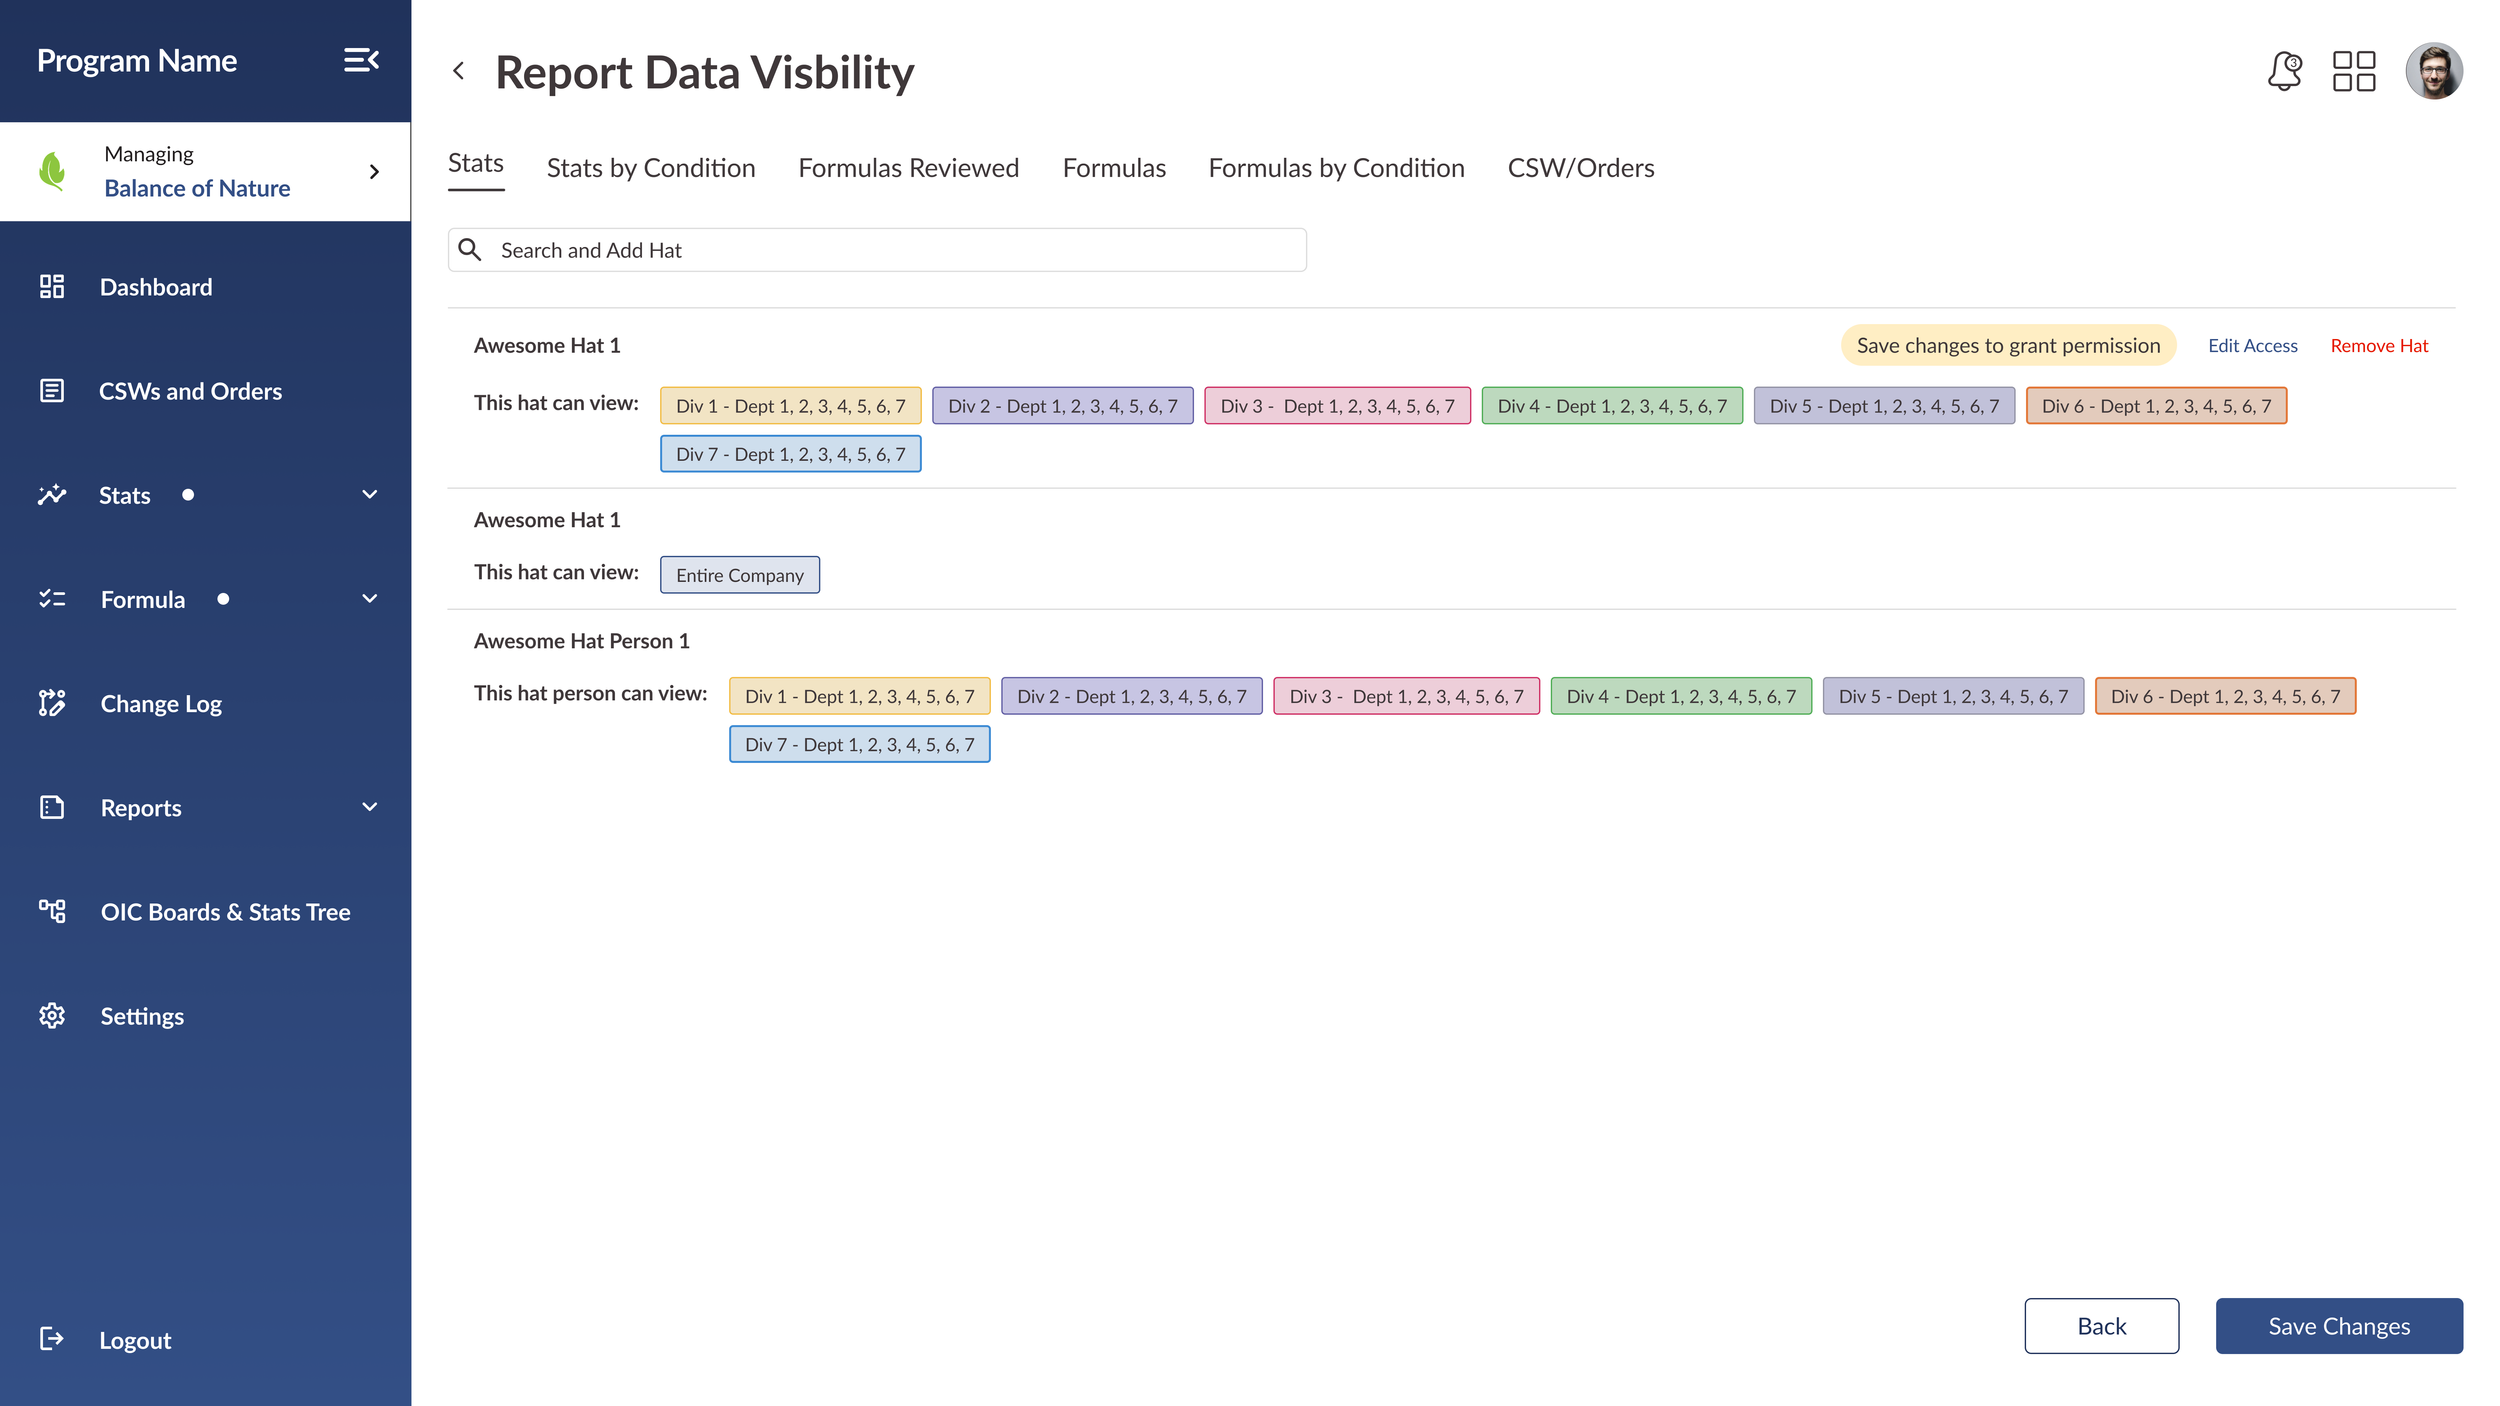The image size is (2500, 1406).
Task: Switch to the CSW/Orders tab
Action: click(x=1580, y=168)
